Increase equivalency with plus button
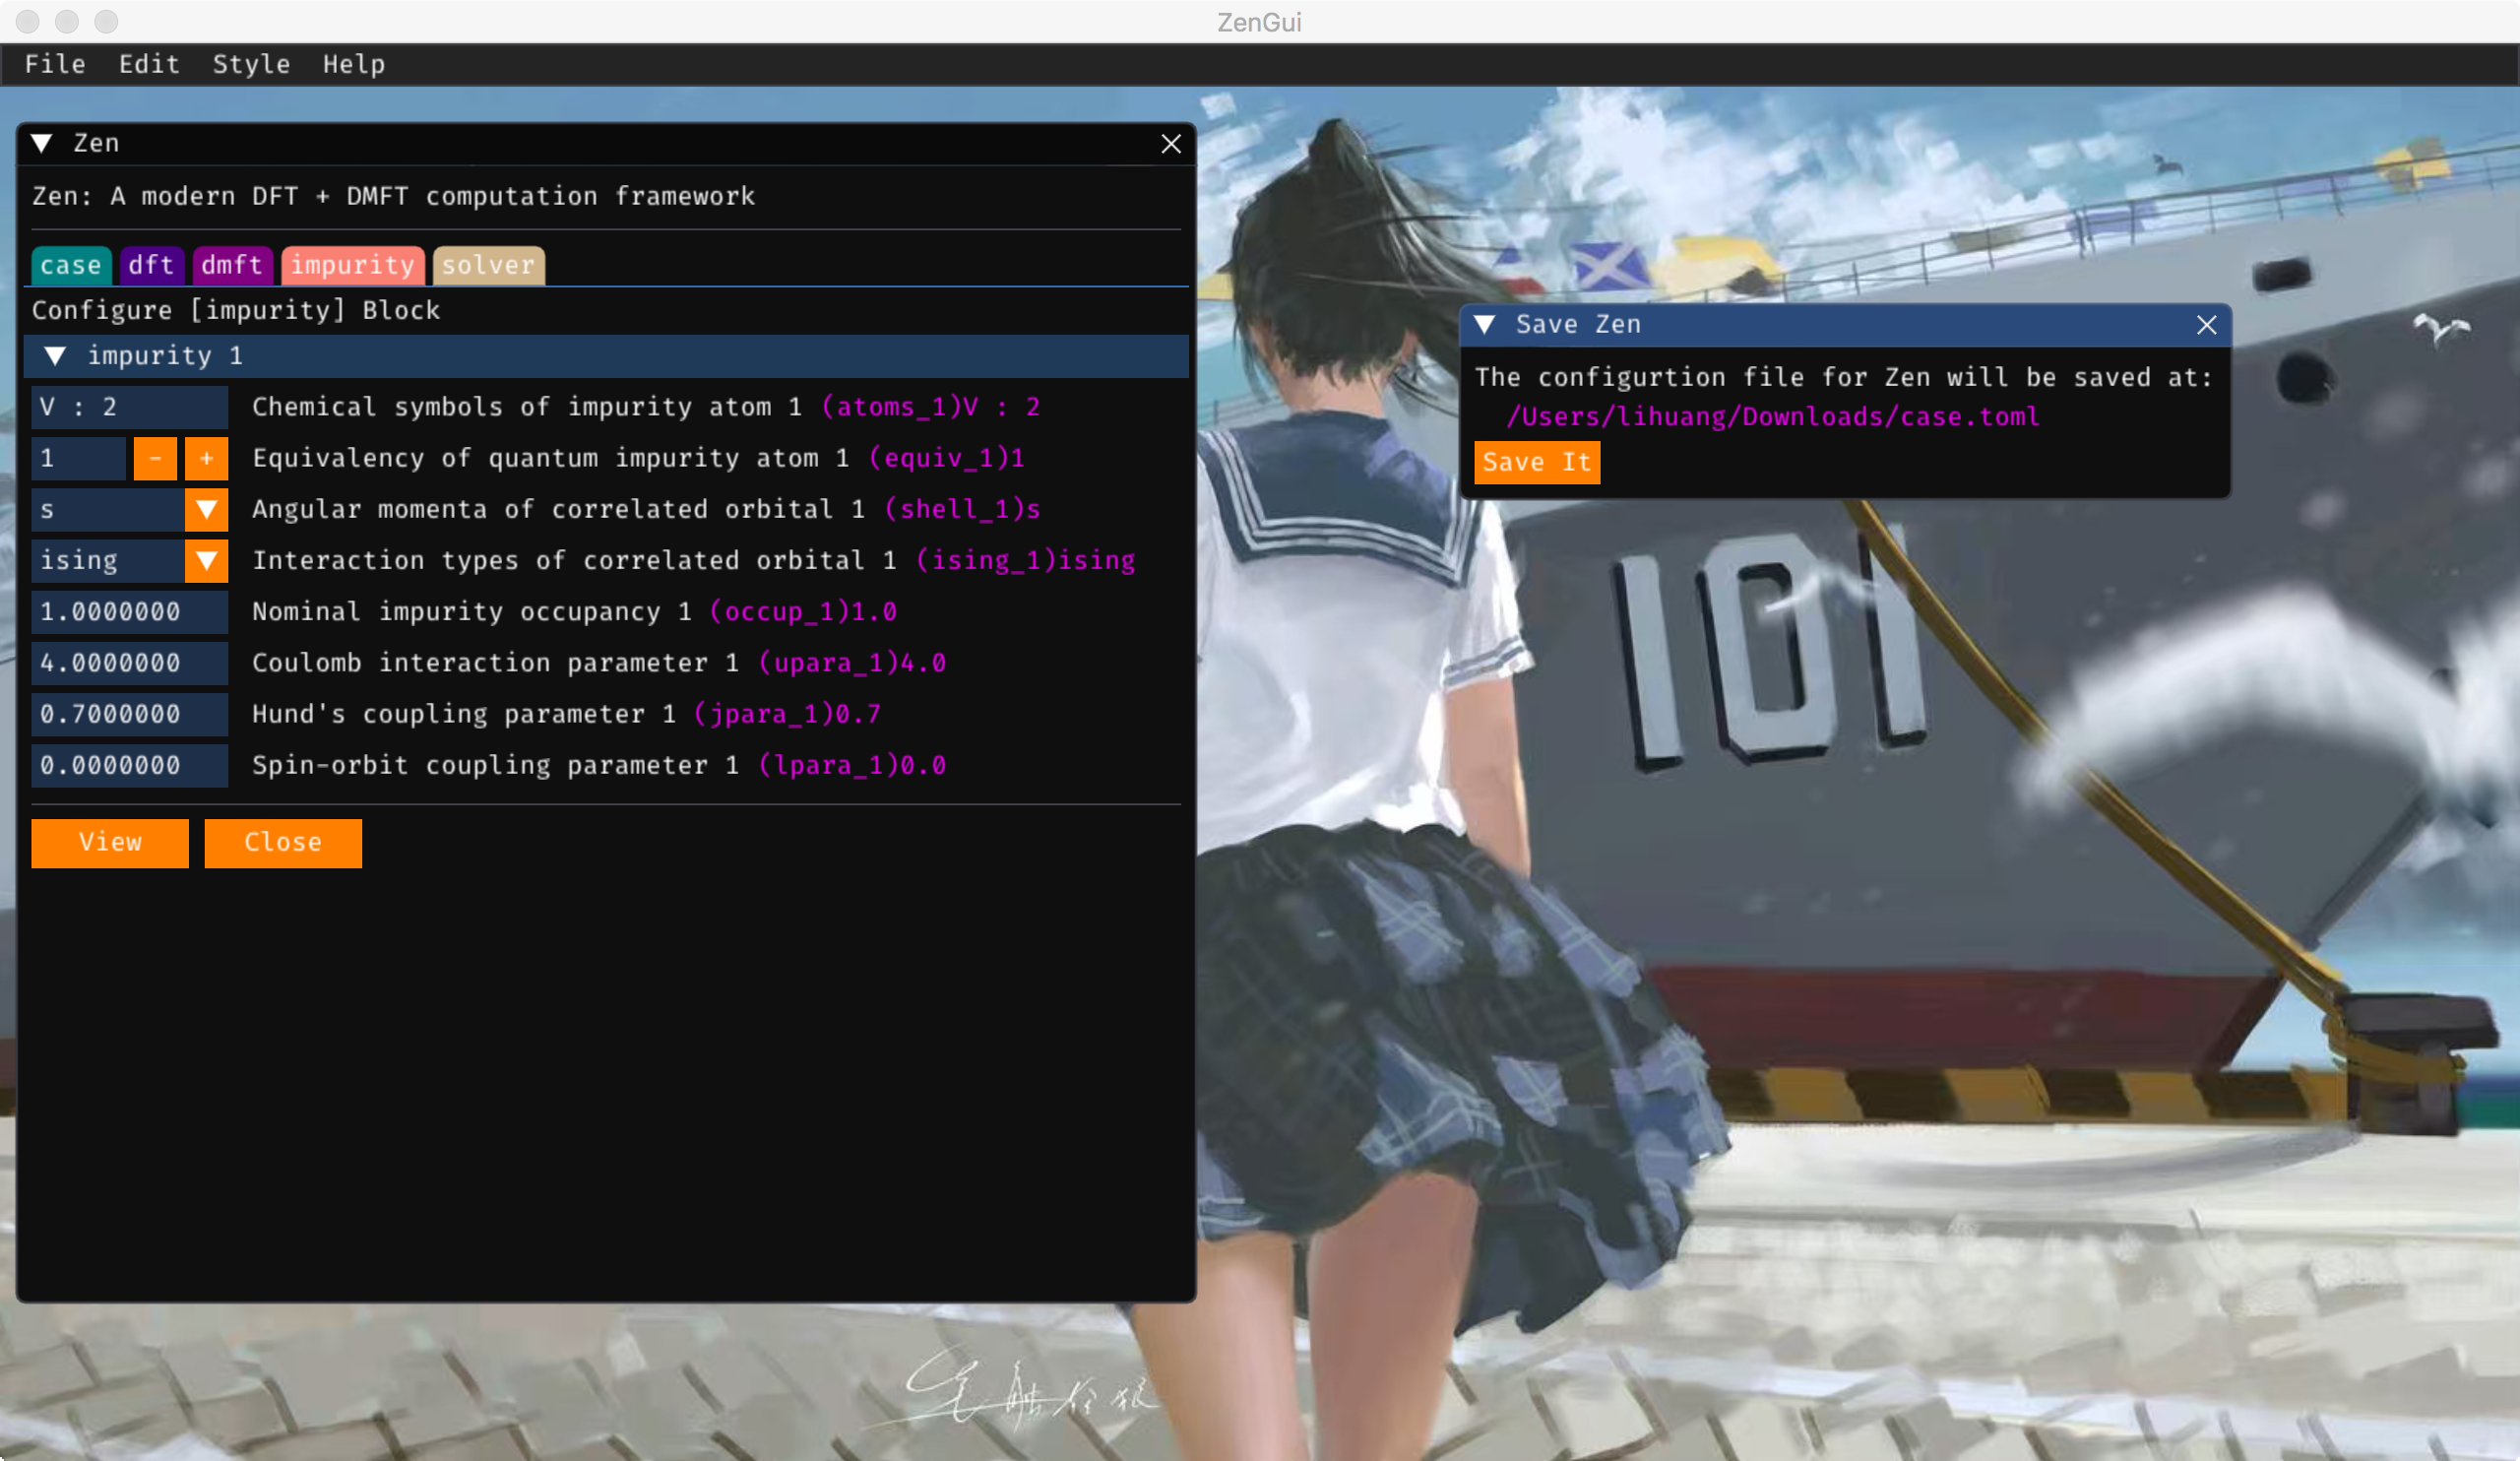2520x1461 pixels. coord(207,458)
